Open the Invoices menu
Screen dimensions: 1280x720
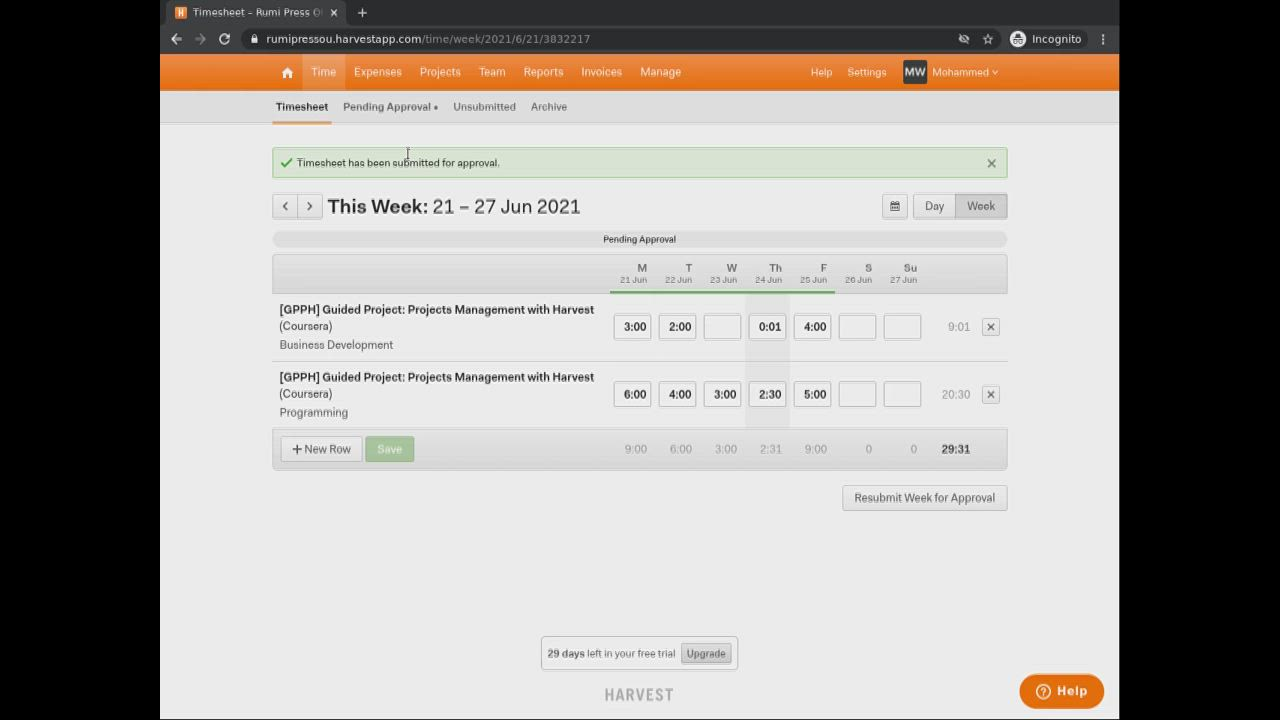click(602, 72)
